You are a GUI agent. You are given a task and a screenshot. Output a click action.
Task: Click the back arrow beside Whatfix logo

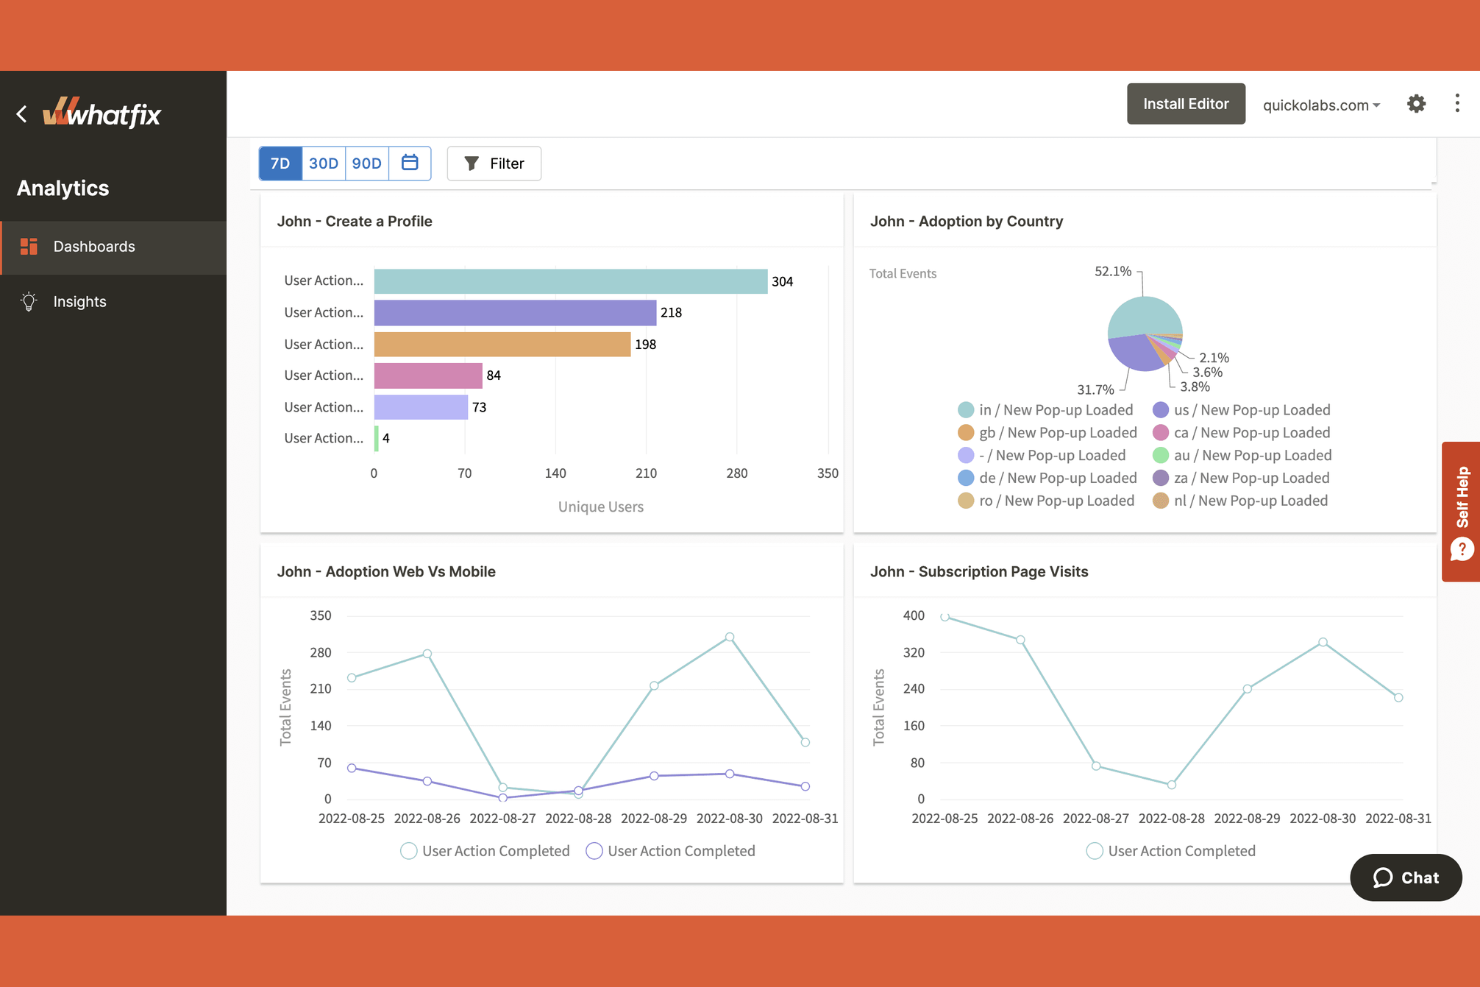tap(22, 114)
